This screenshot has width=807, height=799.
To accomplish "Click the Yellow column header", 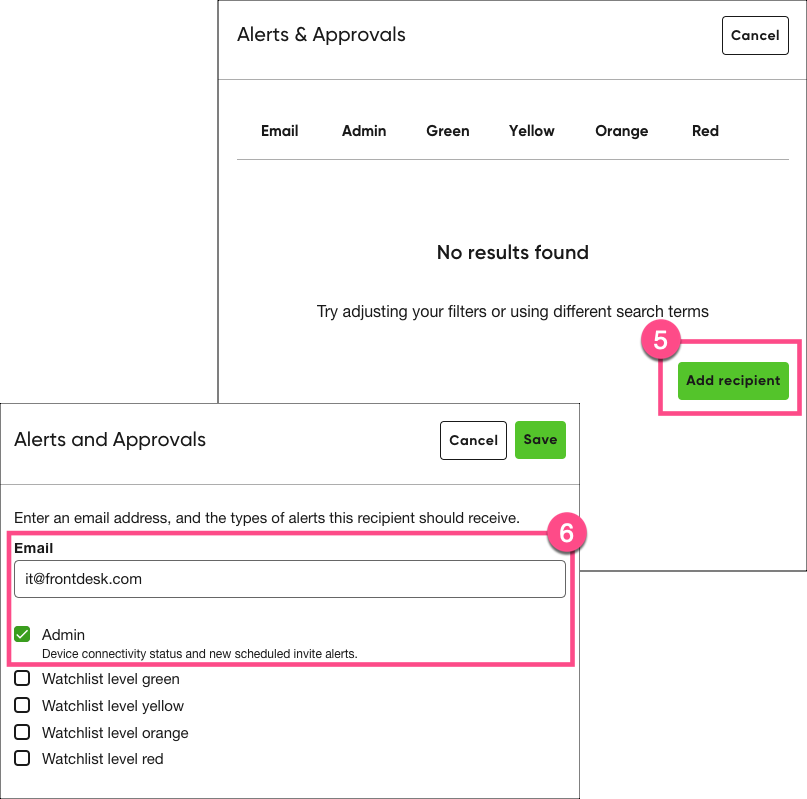I will (532, 131).
